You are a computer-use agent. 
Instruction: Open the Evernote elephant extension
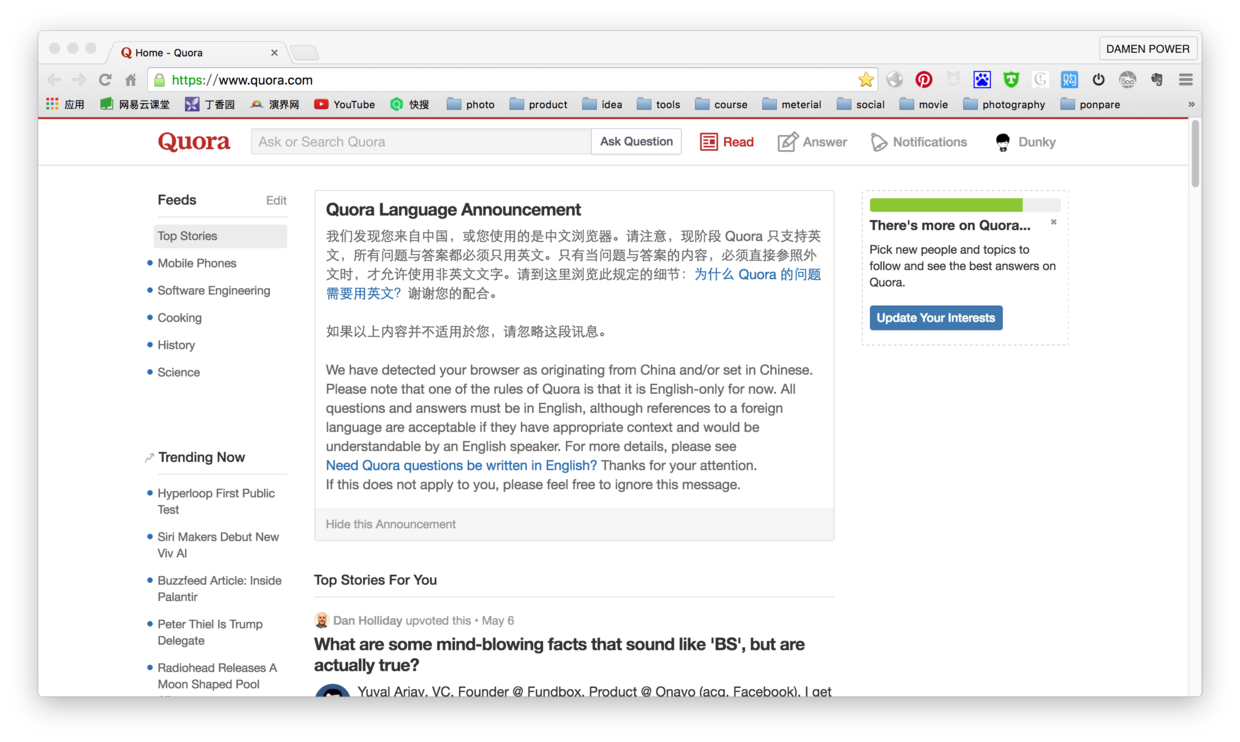pos(1157,80)
